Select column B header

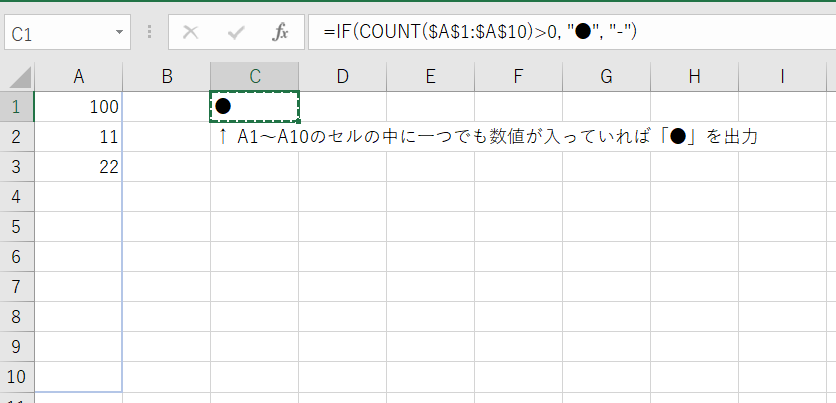[167, 77]
